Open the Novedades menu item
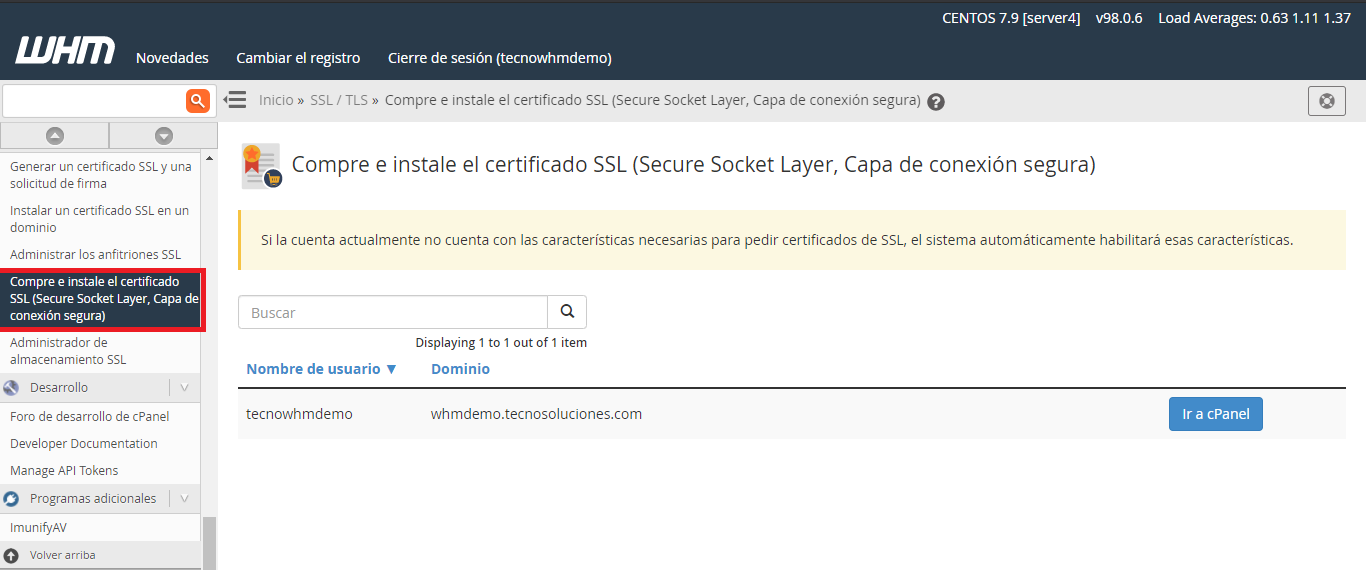Viewport: 1366px width, 570px height. tap(172, 58)
